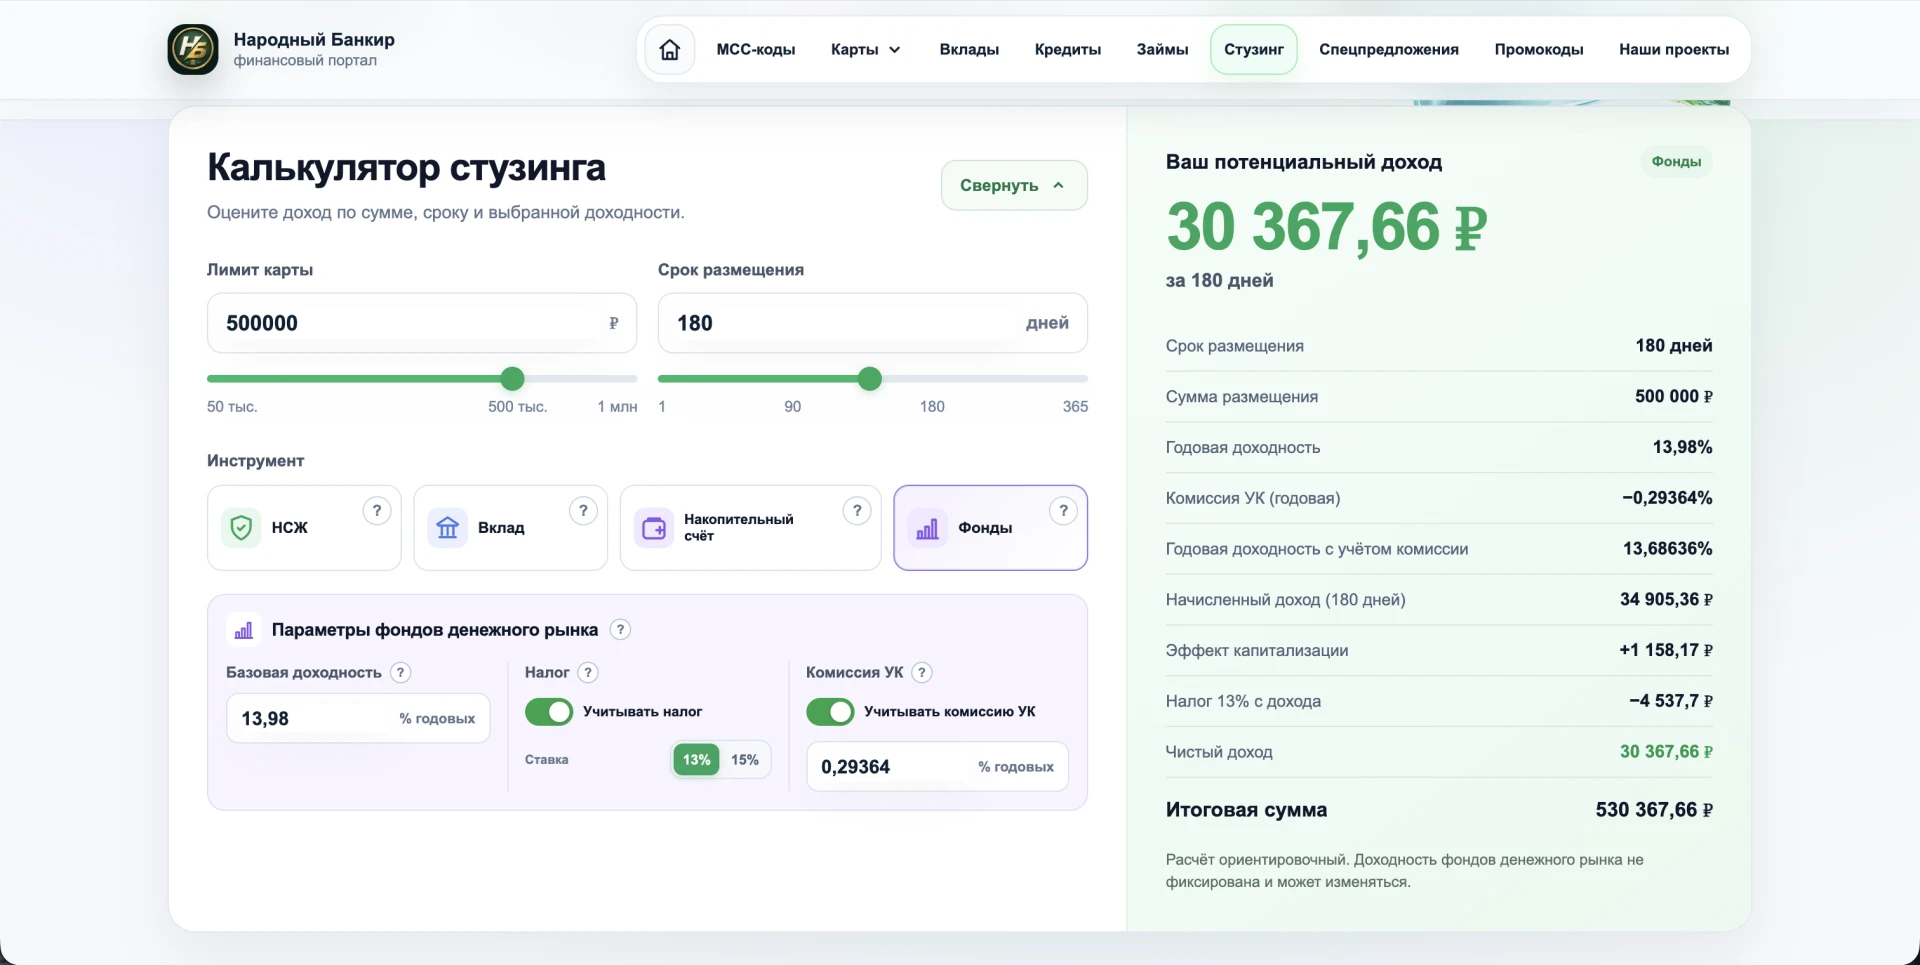Click the Фонды chart icon
1920x965 pixels.
(927, 527)
